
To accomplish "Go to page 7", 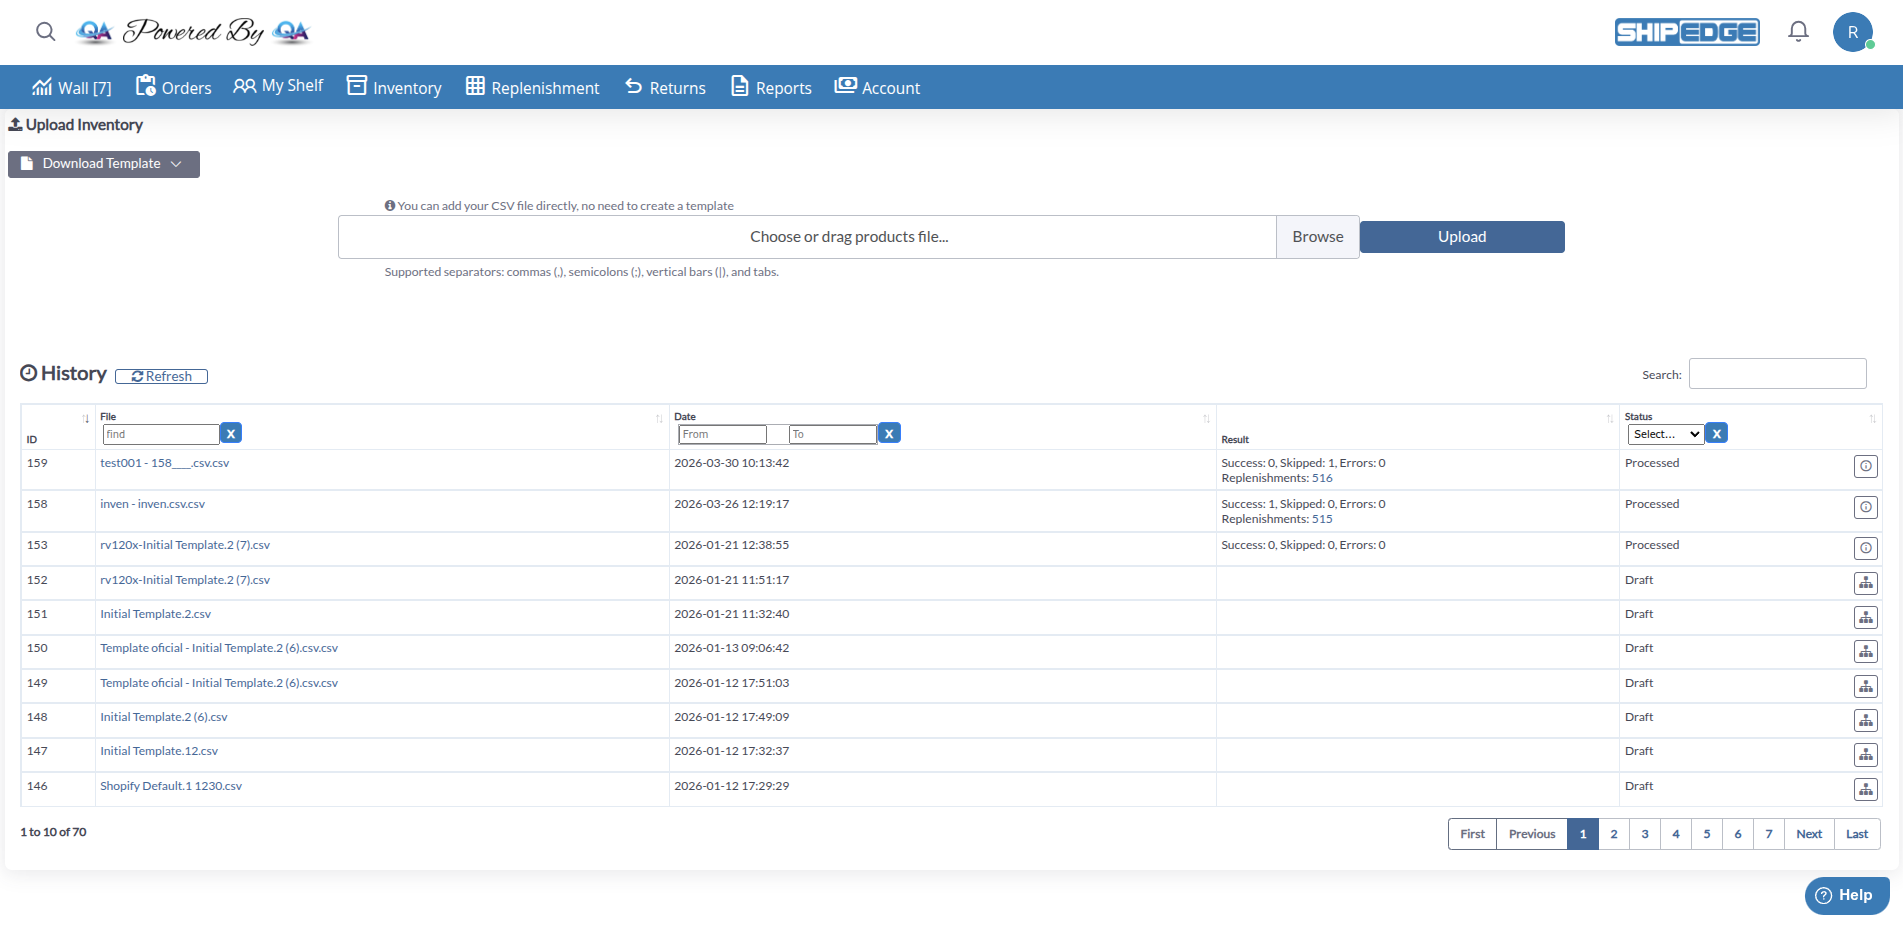I will [1769, 834].
